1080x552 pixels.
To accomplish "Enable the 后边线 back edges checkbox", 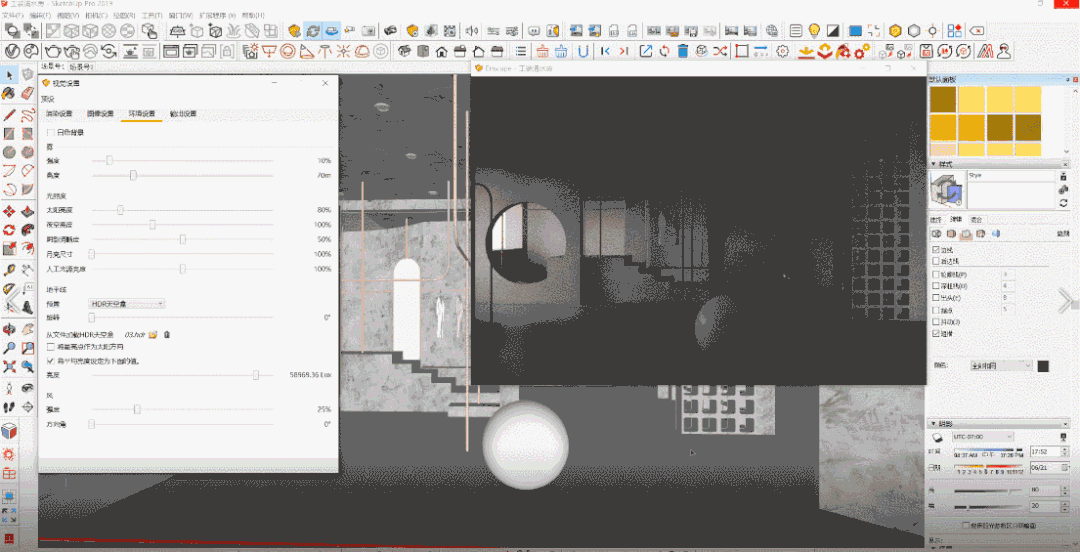I will (935, 261).
